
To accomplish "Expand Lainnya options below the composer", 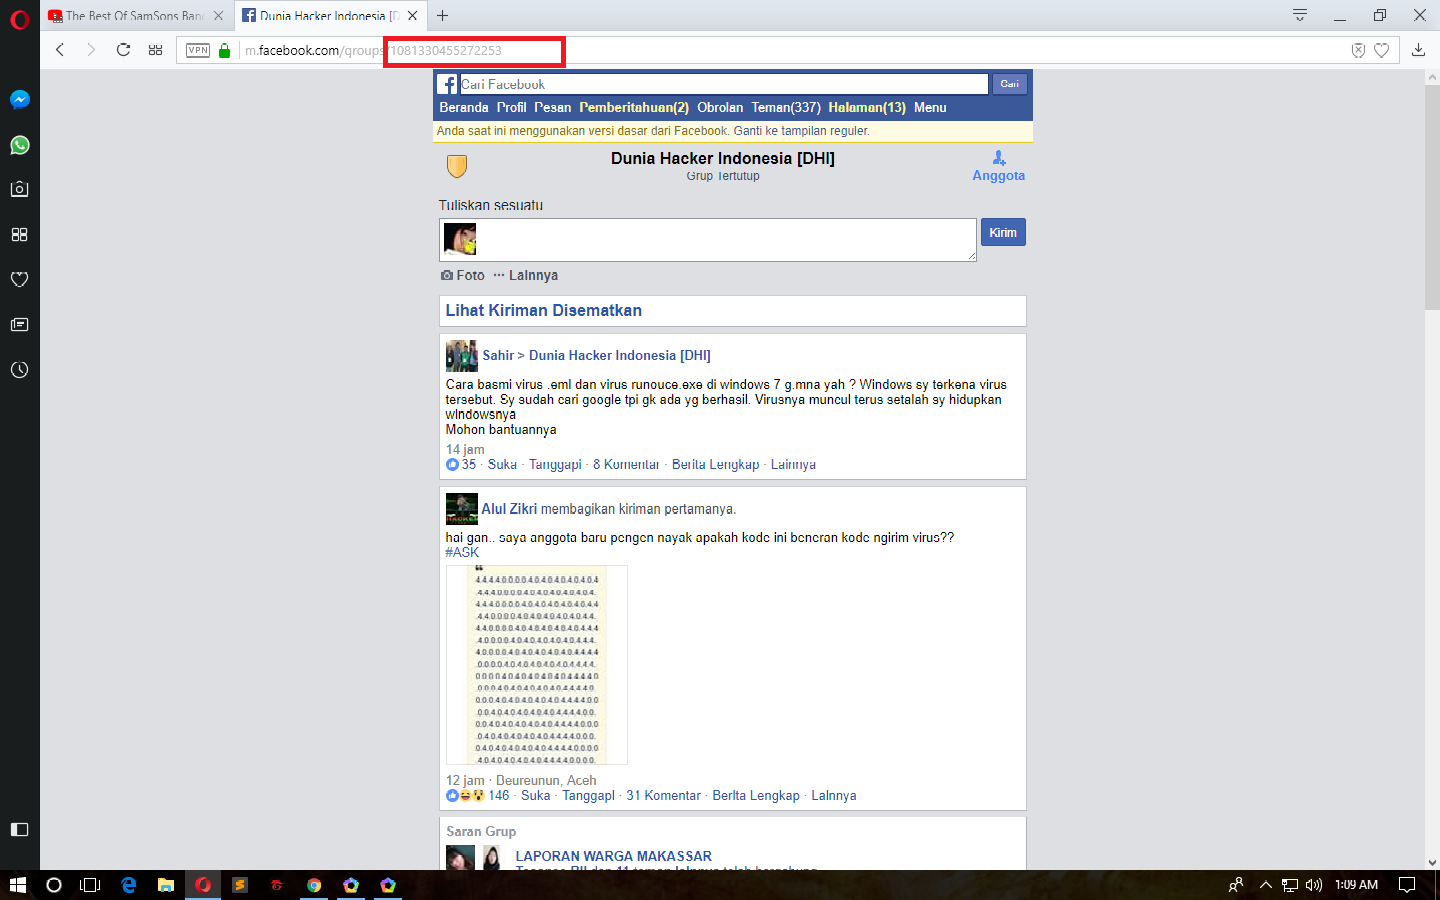I will point(526,276).
